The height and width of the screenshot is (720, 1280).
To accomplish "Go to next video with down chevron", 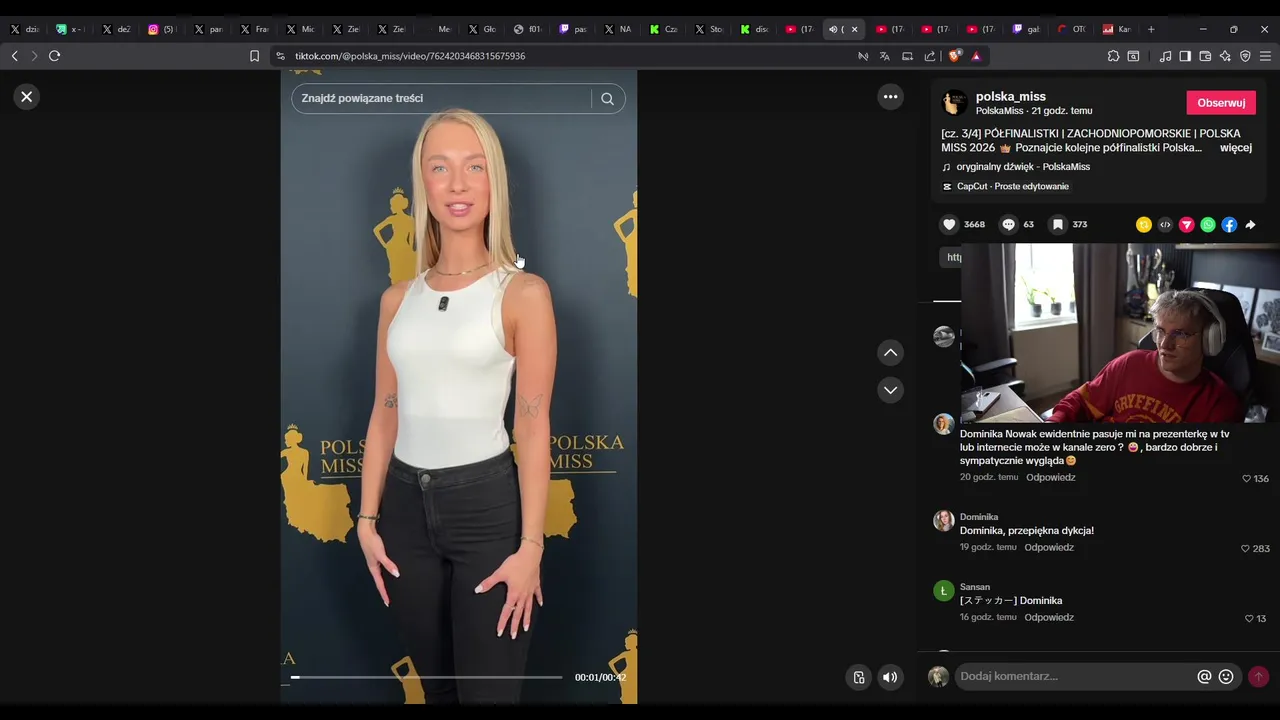I will [890, 390].
